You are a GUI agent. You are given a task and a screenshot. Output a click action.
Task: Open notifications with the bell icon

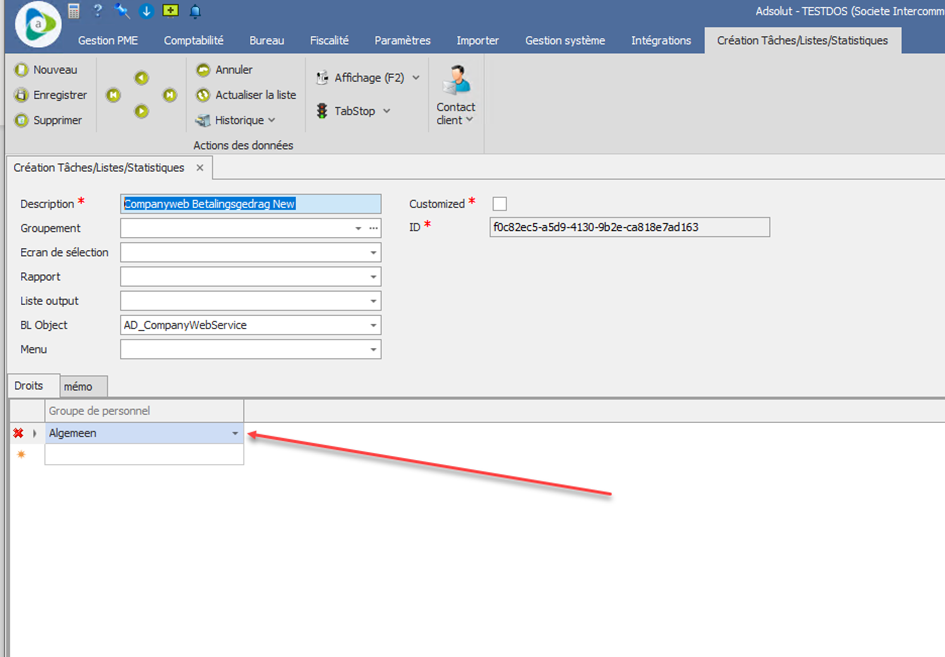coord(195,11)
